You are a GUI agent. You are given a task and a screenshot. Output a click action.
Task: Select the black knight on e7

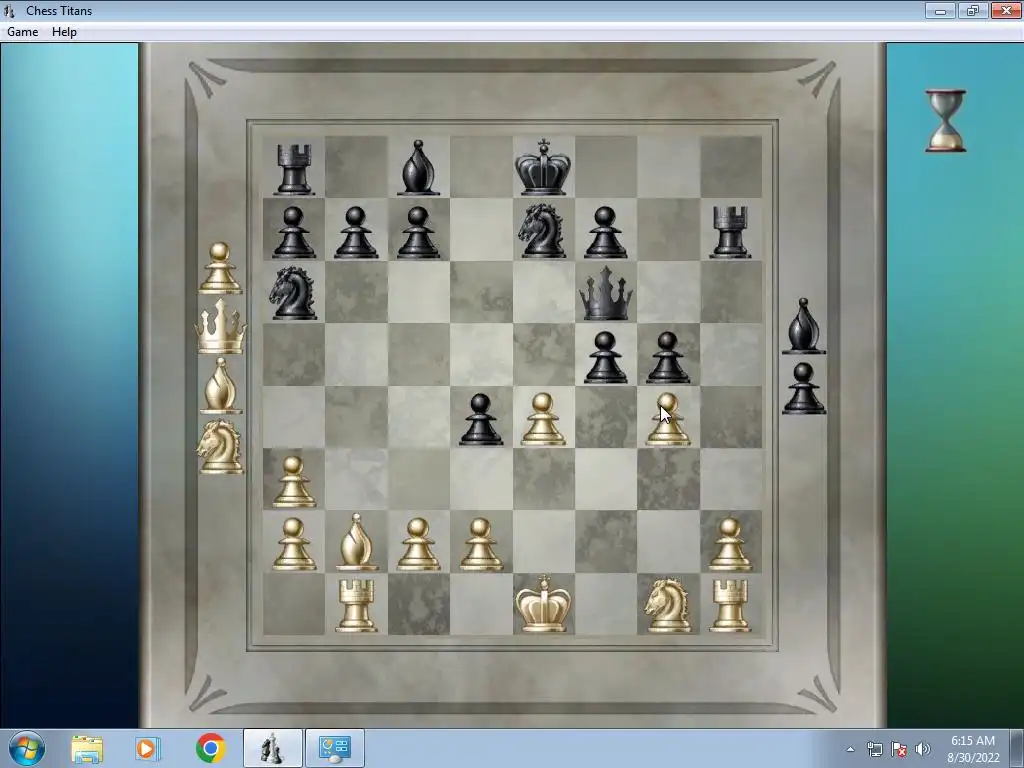coord(542,230)
